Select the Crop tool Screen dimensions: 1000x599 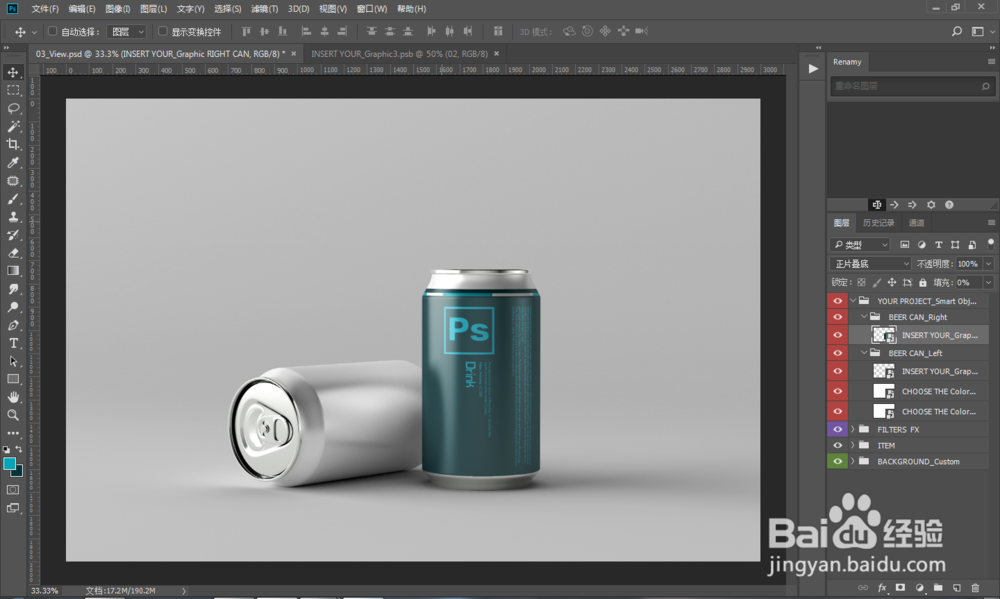(13, 144)
